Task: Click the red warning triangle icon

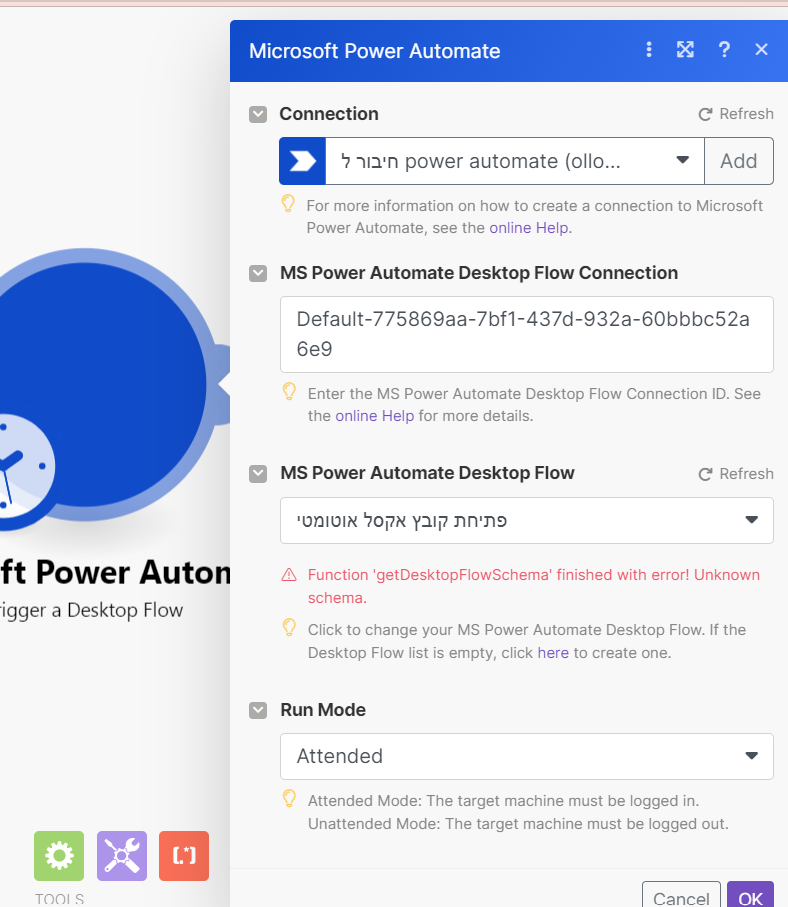Action: pyautogui.click(x=289, y=575)
